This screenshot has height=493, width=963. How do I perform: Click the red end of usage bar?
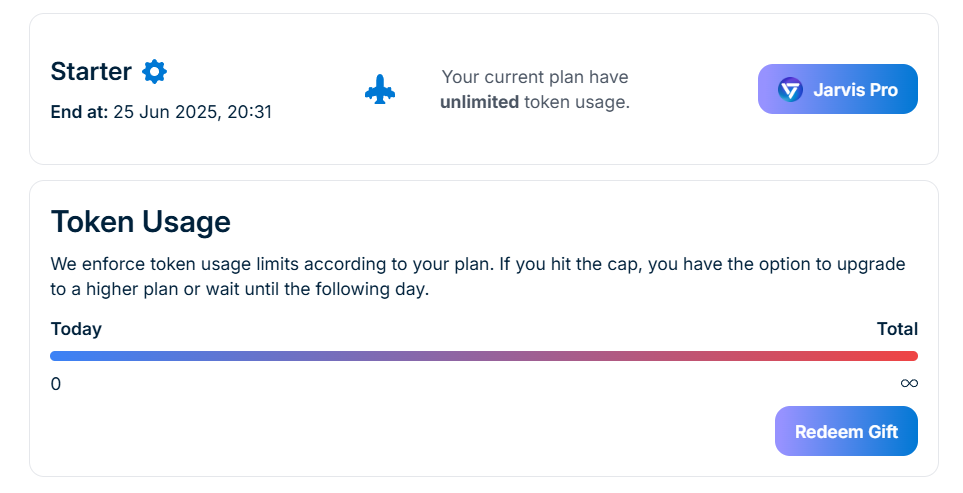tap(903, 356)
